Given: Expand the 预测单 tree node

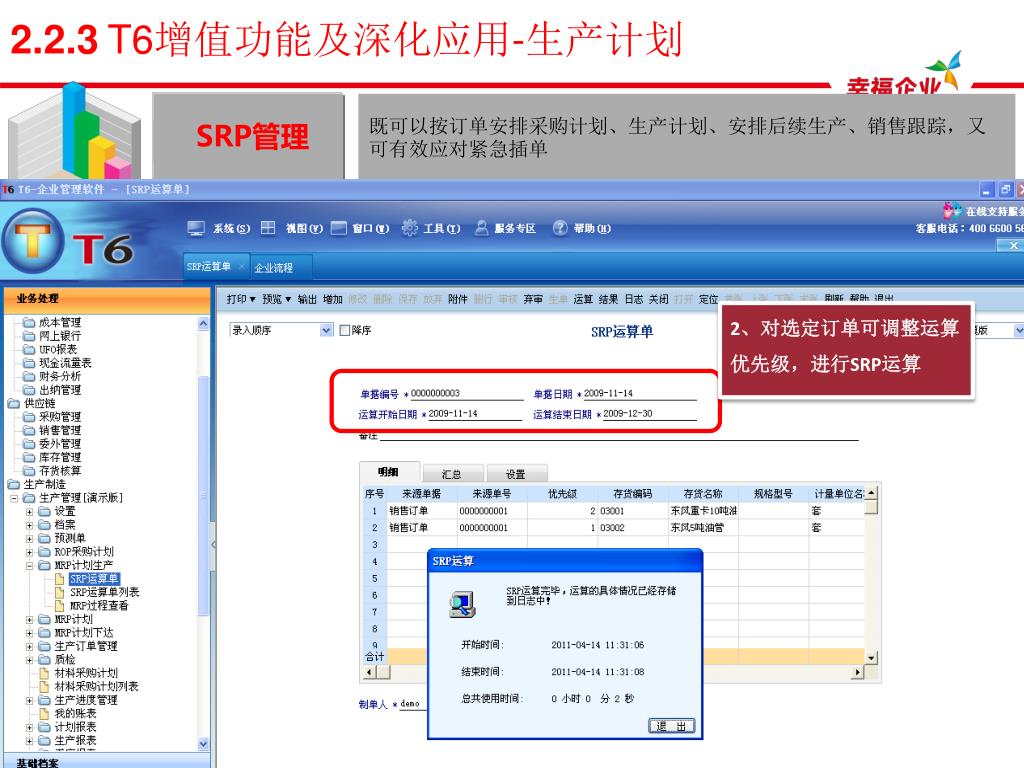Looking at the screenshot, I should tap(29, 539).
